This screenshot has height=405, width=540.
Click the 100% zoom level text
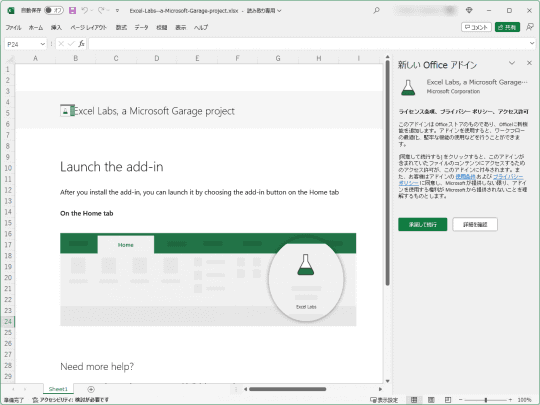525,400
